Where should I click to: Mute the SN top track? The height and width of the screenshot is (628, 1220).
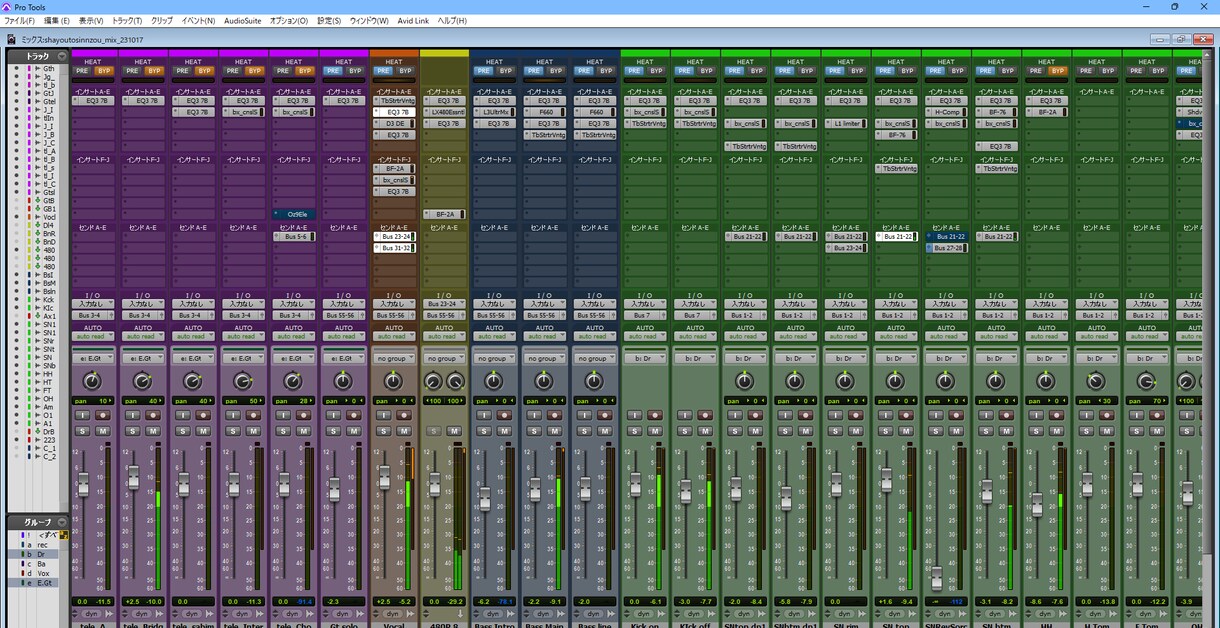[906, 431]
